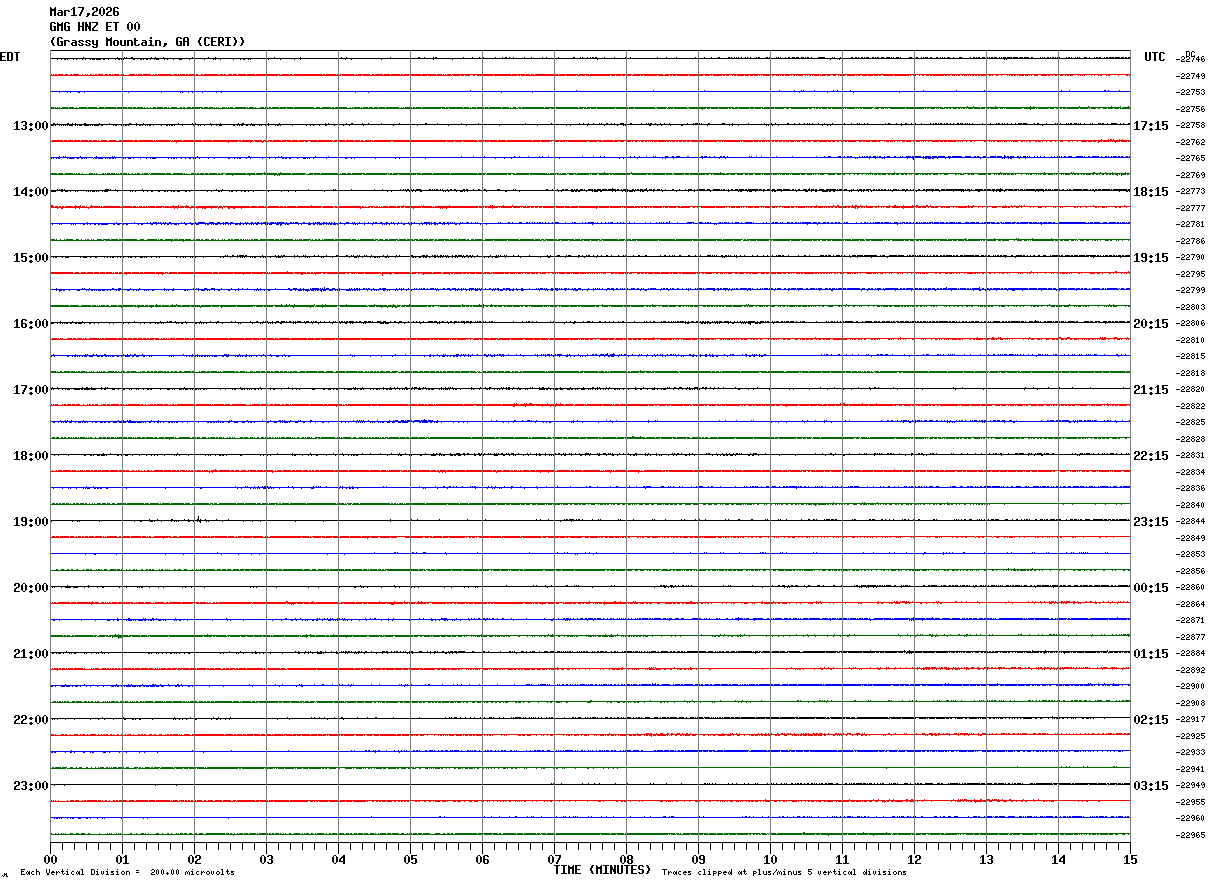The image size is (1210, 886).
Task: Click the 'EDT' time zone label
Action: pos(10,57)
